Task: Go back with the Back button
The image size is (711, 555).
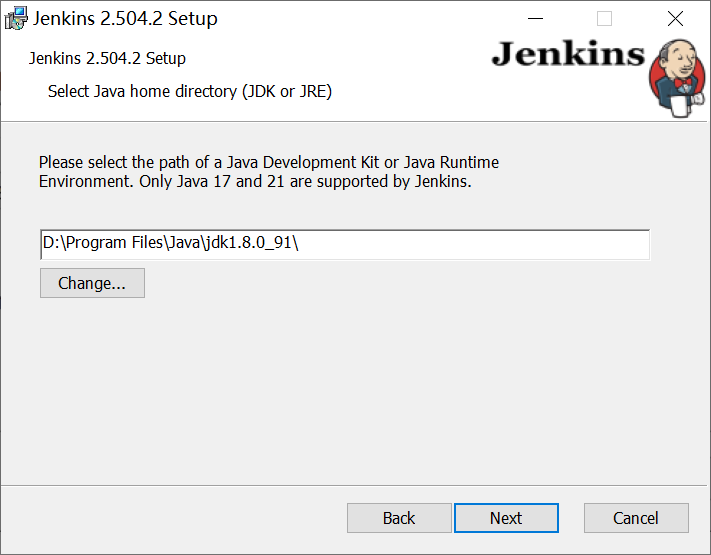Action: 399,518
